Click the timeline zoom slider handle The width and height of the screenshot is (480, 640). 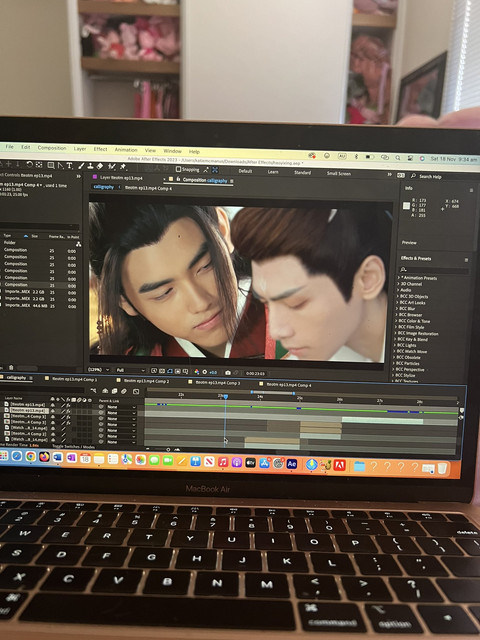point(168,449)
